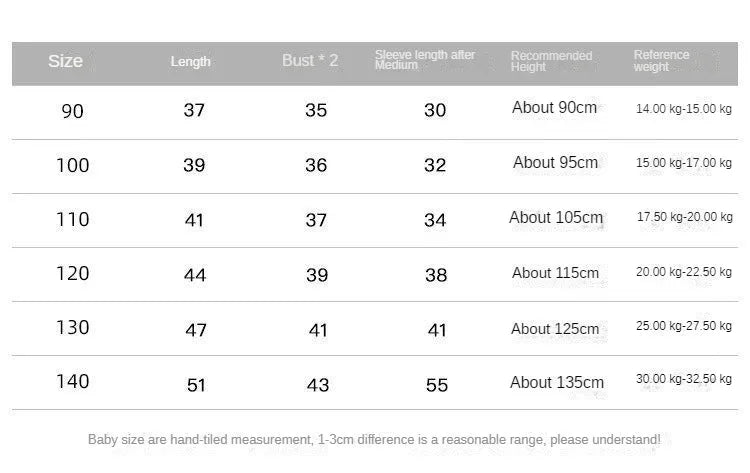750x473 pixels.
Task: Click the Recommended Height header
Action: pos(551,61)
